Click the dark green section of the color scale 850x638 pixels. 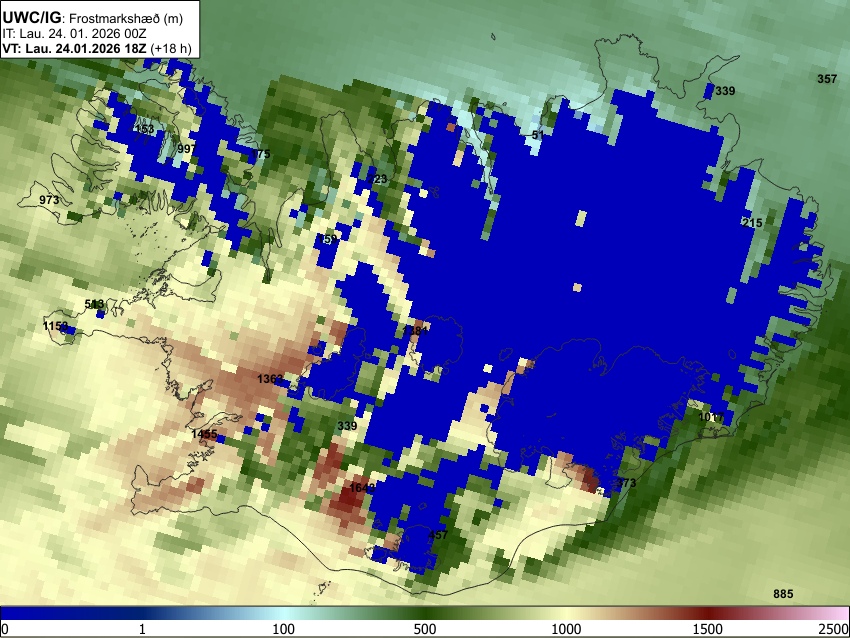coord(428,613)
